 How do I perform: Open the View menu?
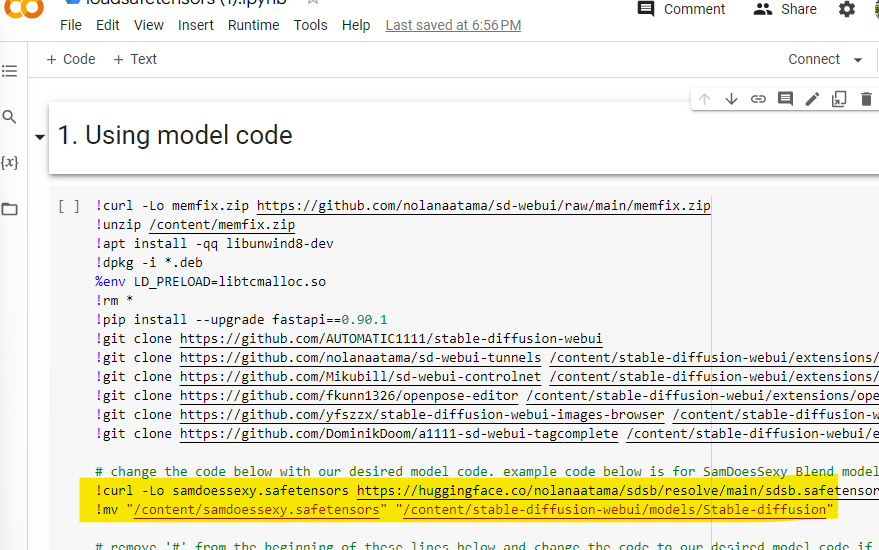click(x=149, y=25)
